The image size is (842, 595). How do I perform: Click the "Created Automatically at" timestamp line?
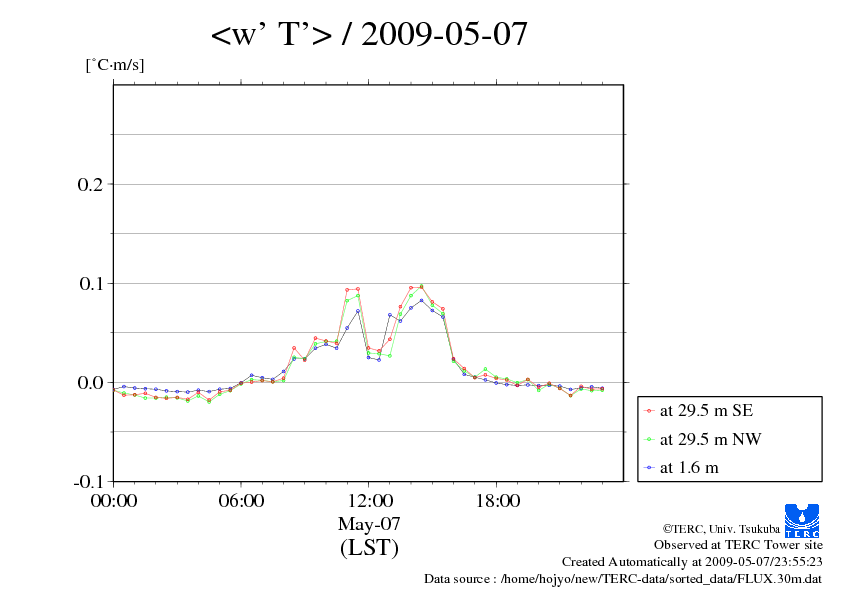692,562
